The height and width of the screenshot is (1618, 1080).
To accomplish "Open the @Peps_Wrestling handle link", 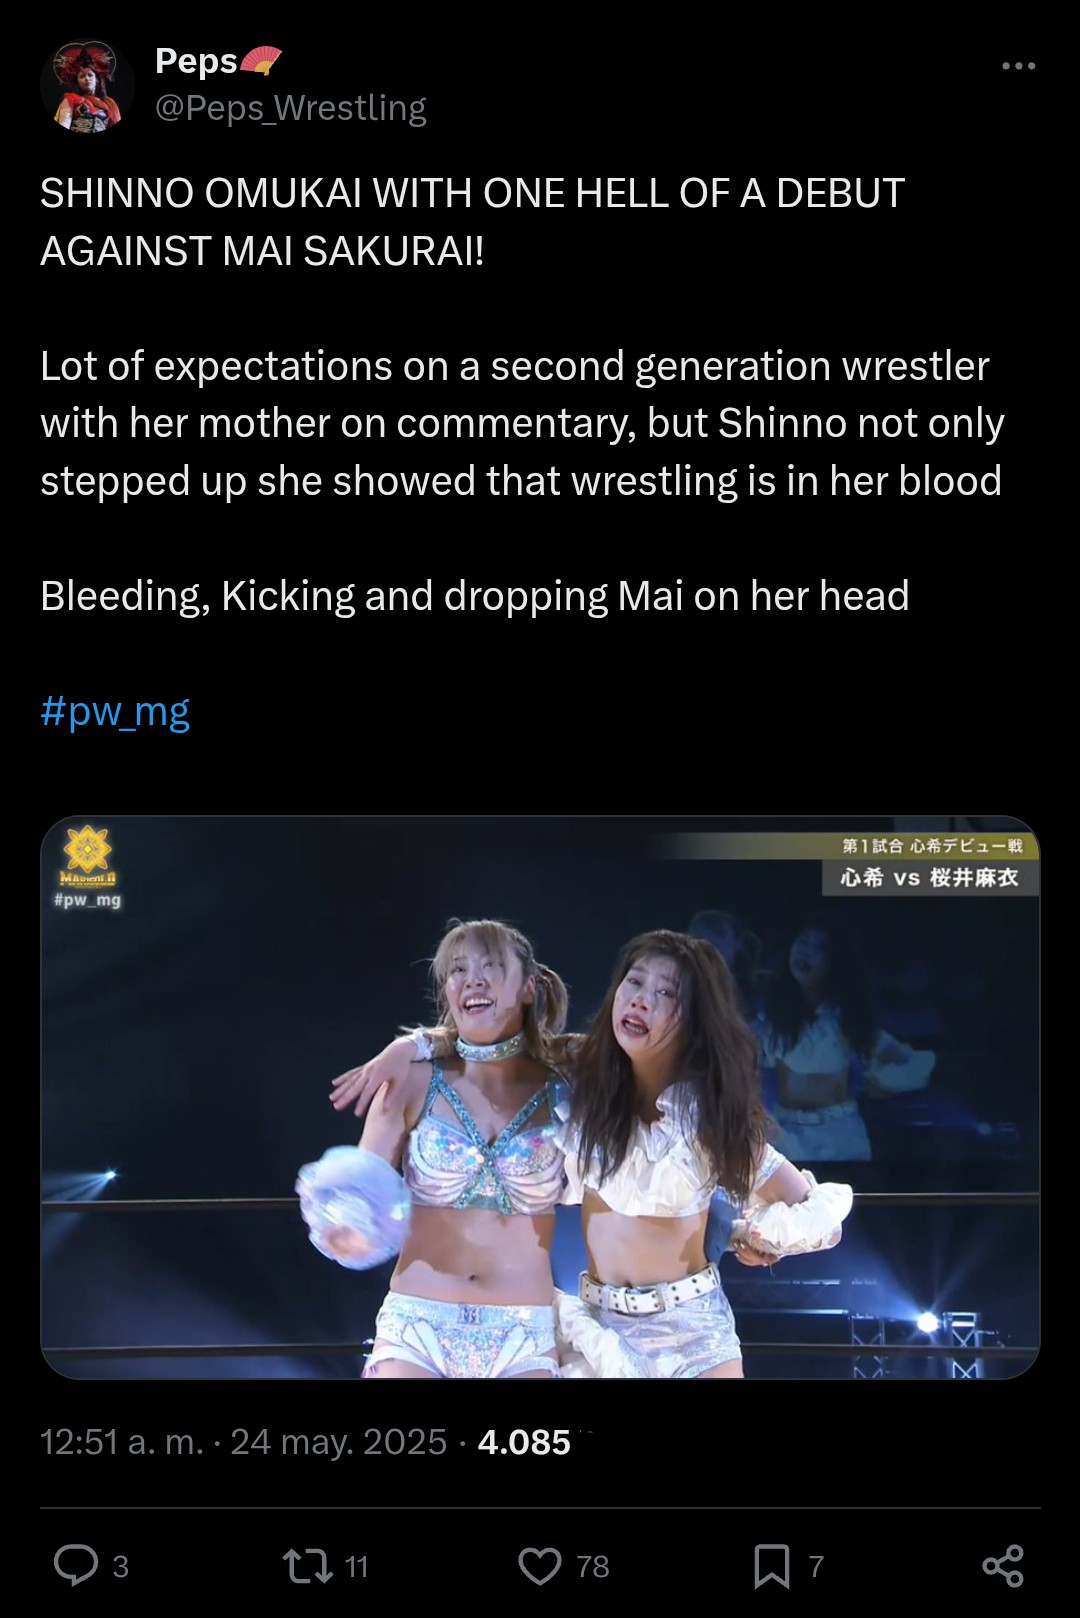I will 291,107.
